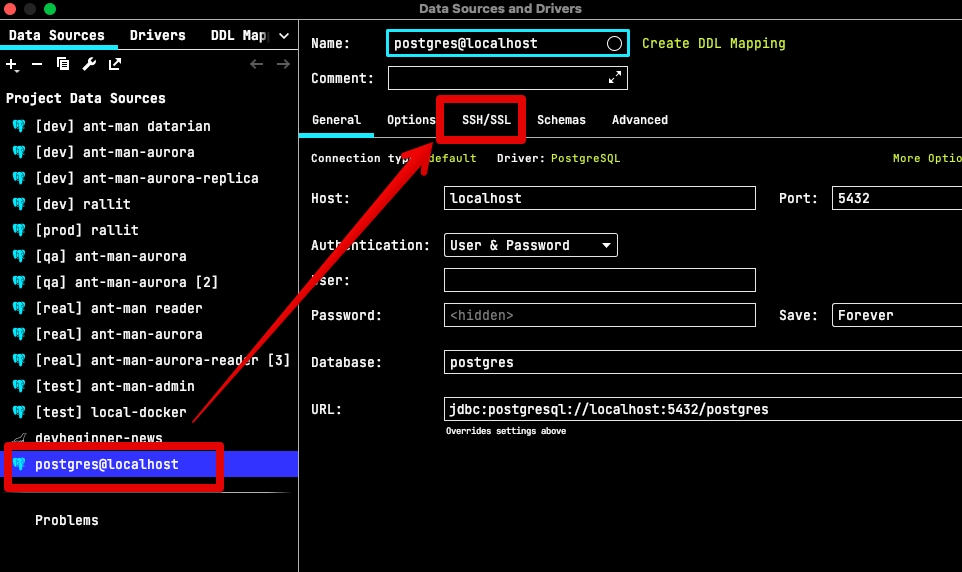Click the Create DDL Mapping link
Image resolution: width=962 pixels, height=572 pixels.
click(x=714, y=44)
